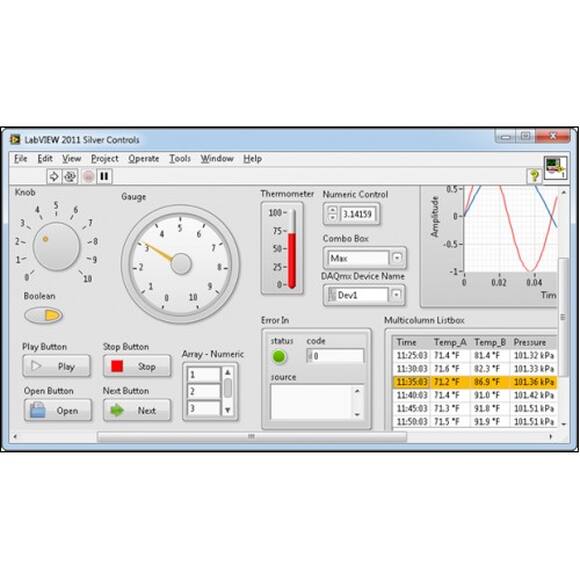The width and height of the screenshot is (580, 580).
Task: Select the 11:50:03 listbox row
Action: [475, 422]
